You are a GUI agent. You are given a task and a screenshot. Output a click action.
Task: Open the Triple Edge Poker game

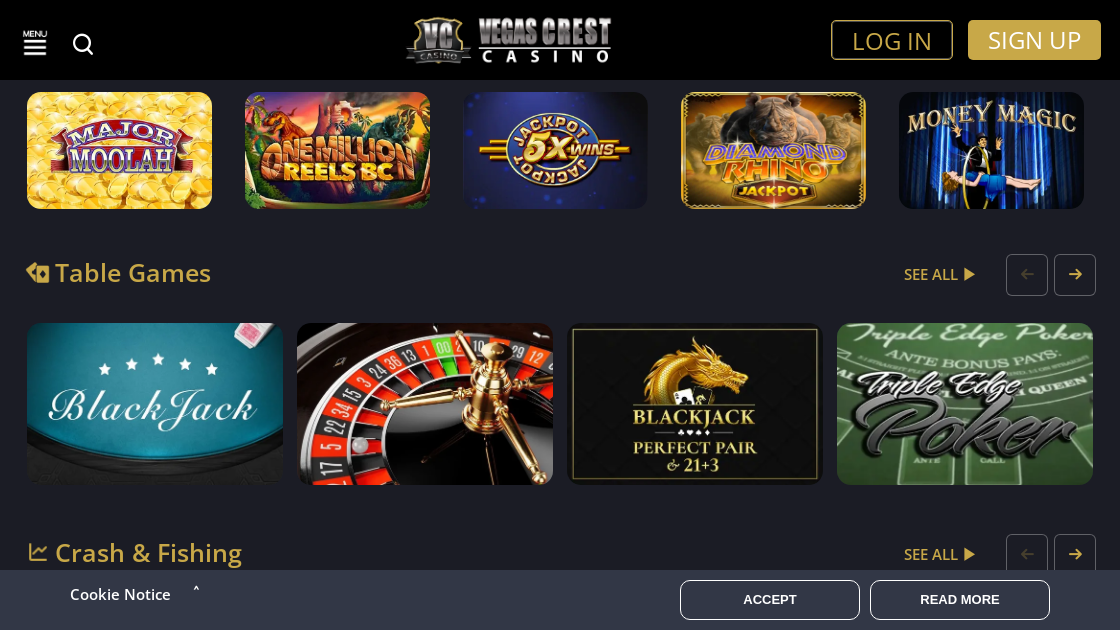pyautogui.click(x=964, y=404)
